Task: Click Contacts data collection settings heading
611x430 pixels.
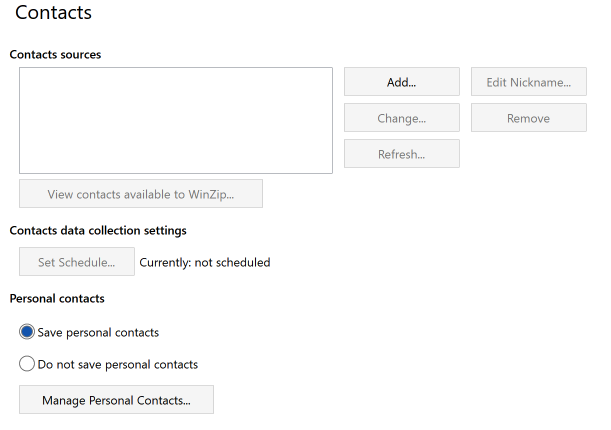Action: pyautogui.click(x=98, y=231)
